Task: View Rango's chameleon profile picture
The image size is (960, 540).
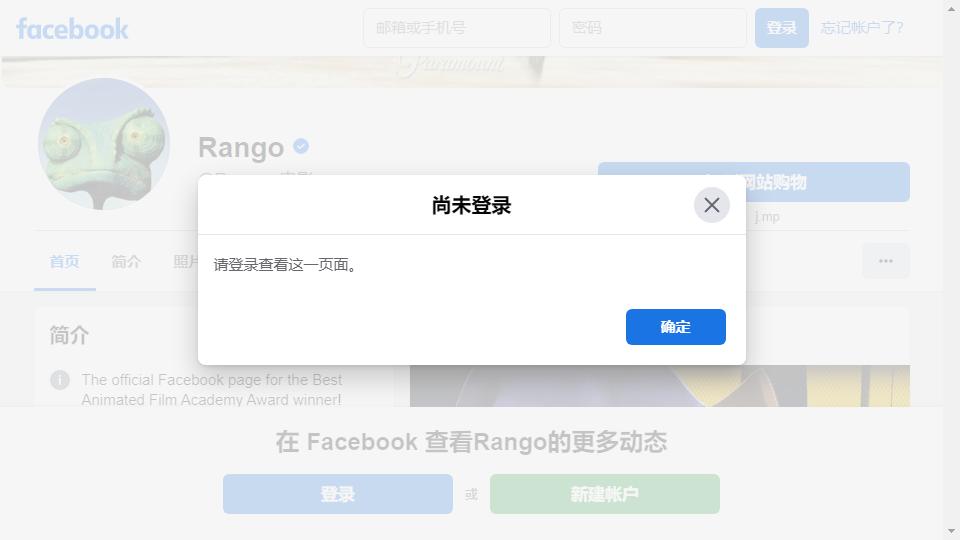Action: pyautogui.click(x=104, y=144)
